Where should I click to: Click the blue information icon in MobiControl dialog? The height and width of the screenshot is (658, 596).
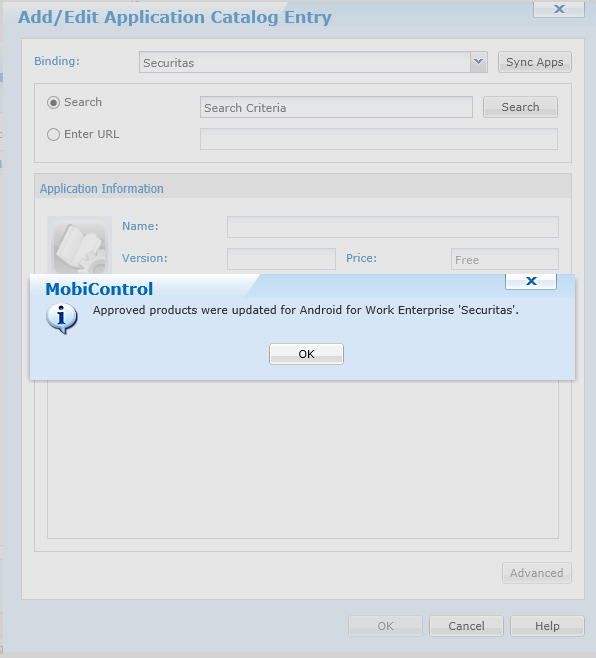tap(62, 319)
